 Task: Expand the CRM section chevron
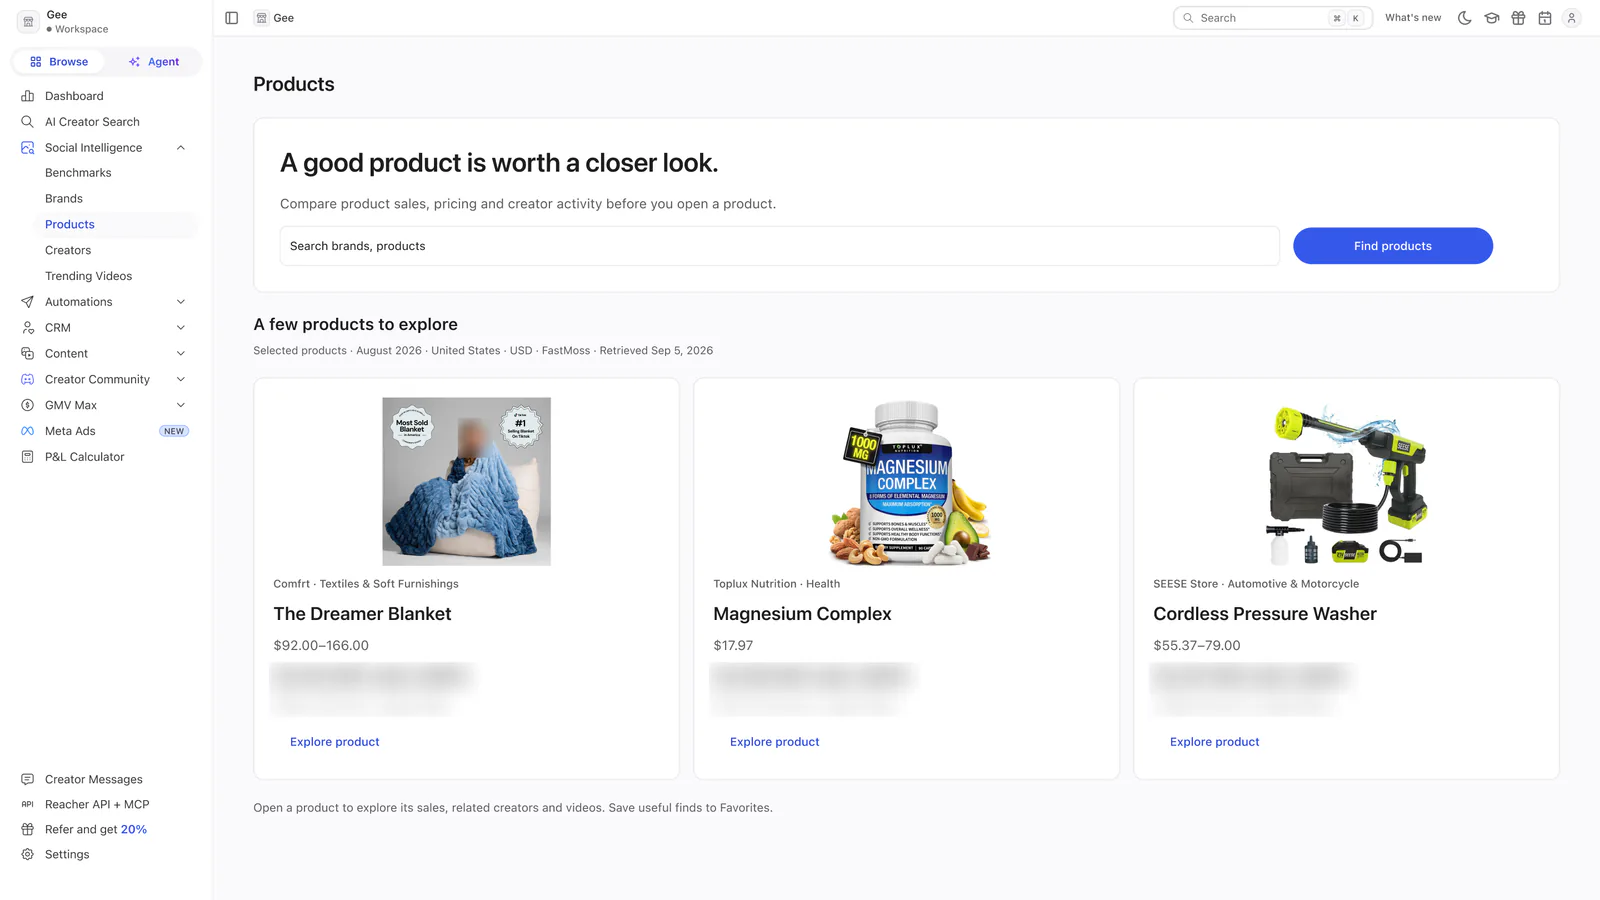tap(181, 328)
